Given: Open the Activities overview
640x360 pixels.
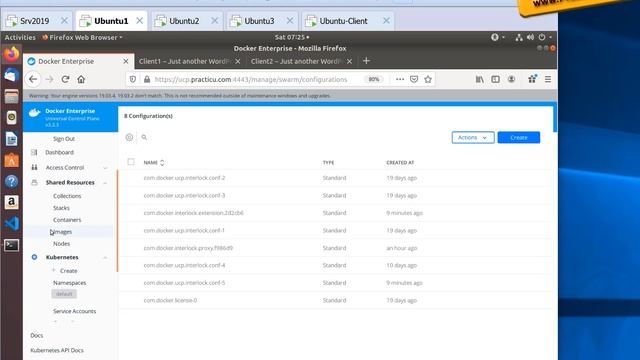Looking at the screenshot, I should 20,37.
